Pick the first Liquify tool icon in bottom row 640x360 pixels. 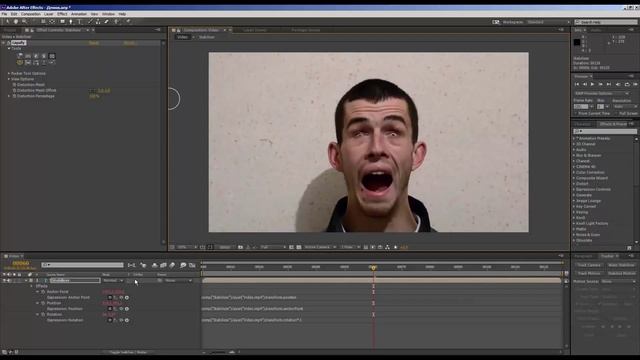pos(20,62)
